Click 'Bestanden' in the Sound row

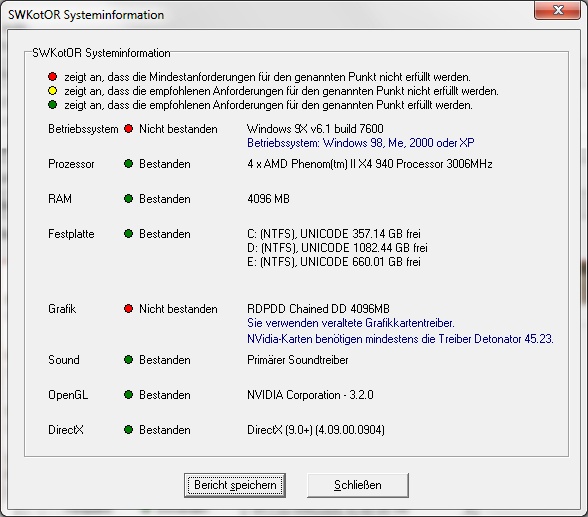point(165,360)
